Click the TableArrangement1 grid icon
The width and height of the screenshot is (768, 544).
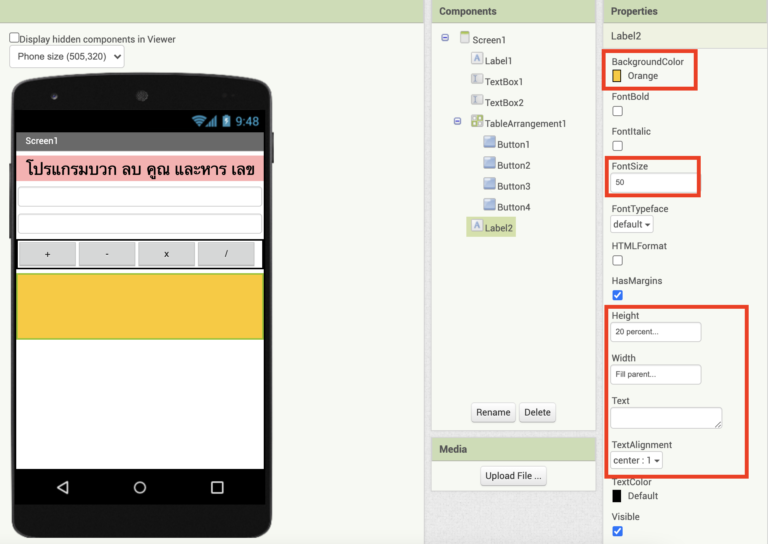(477, 121)
